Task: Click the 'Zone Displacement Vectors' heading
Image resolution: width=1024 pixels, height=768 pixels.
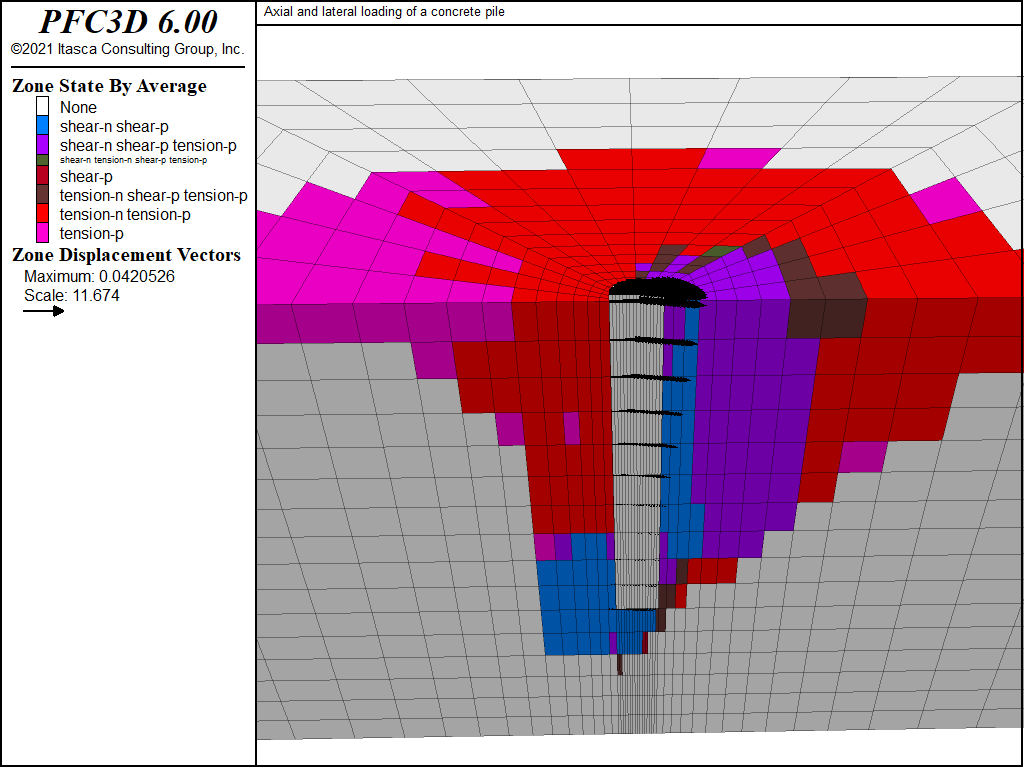Action: (x=126, y=255)
